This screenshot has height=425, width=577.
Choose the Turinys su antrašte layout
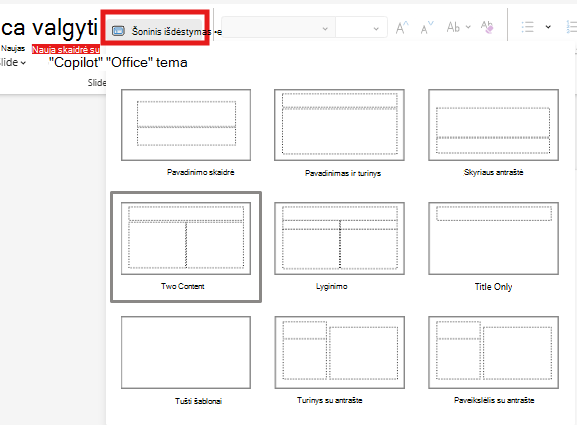(339, 353)
